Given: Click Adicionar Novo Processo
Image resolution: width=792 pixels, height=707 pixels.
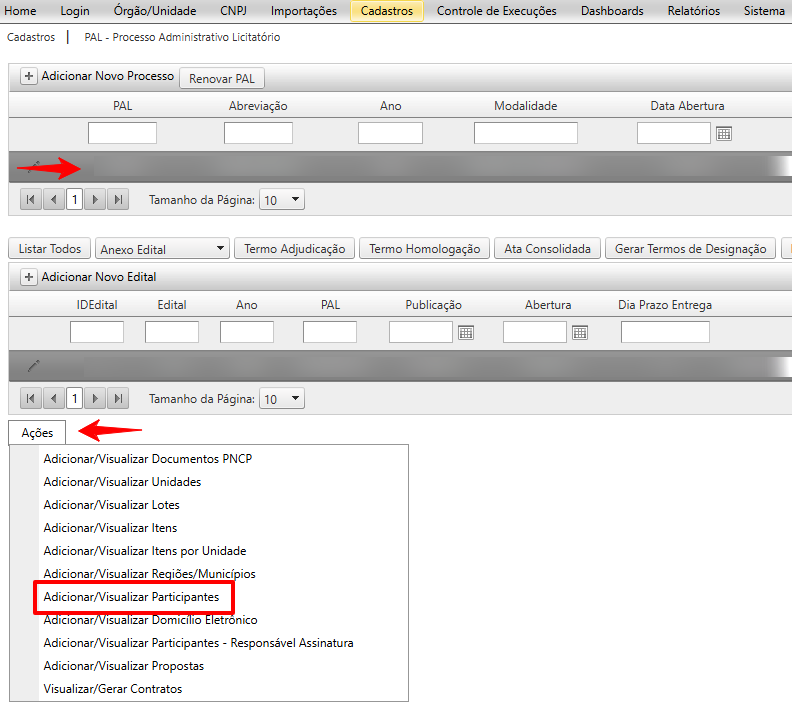Looking at the screenshot, I should tap(97, 77).
